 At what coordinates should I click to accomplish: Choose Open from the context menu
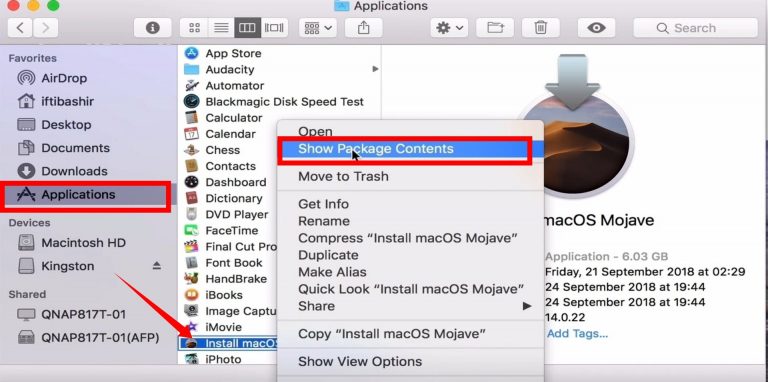[x=315, y=131]
